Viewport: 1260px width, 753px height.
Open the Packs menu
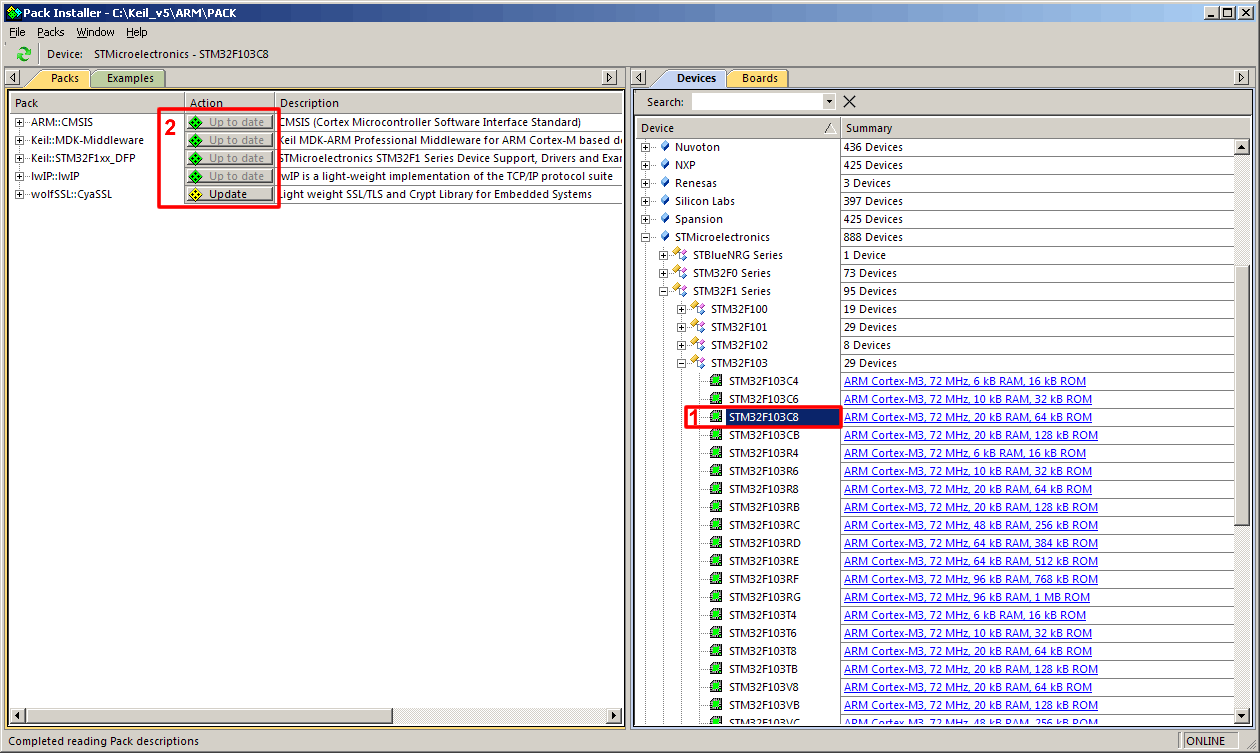coord(50,32)
